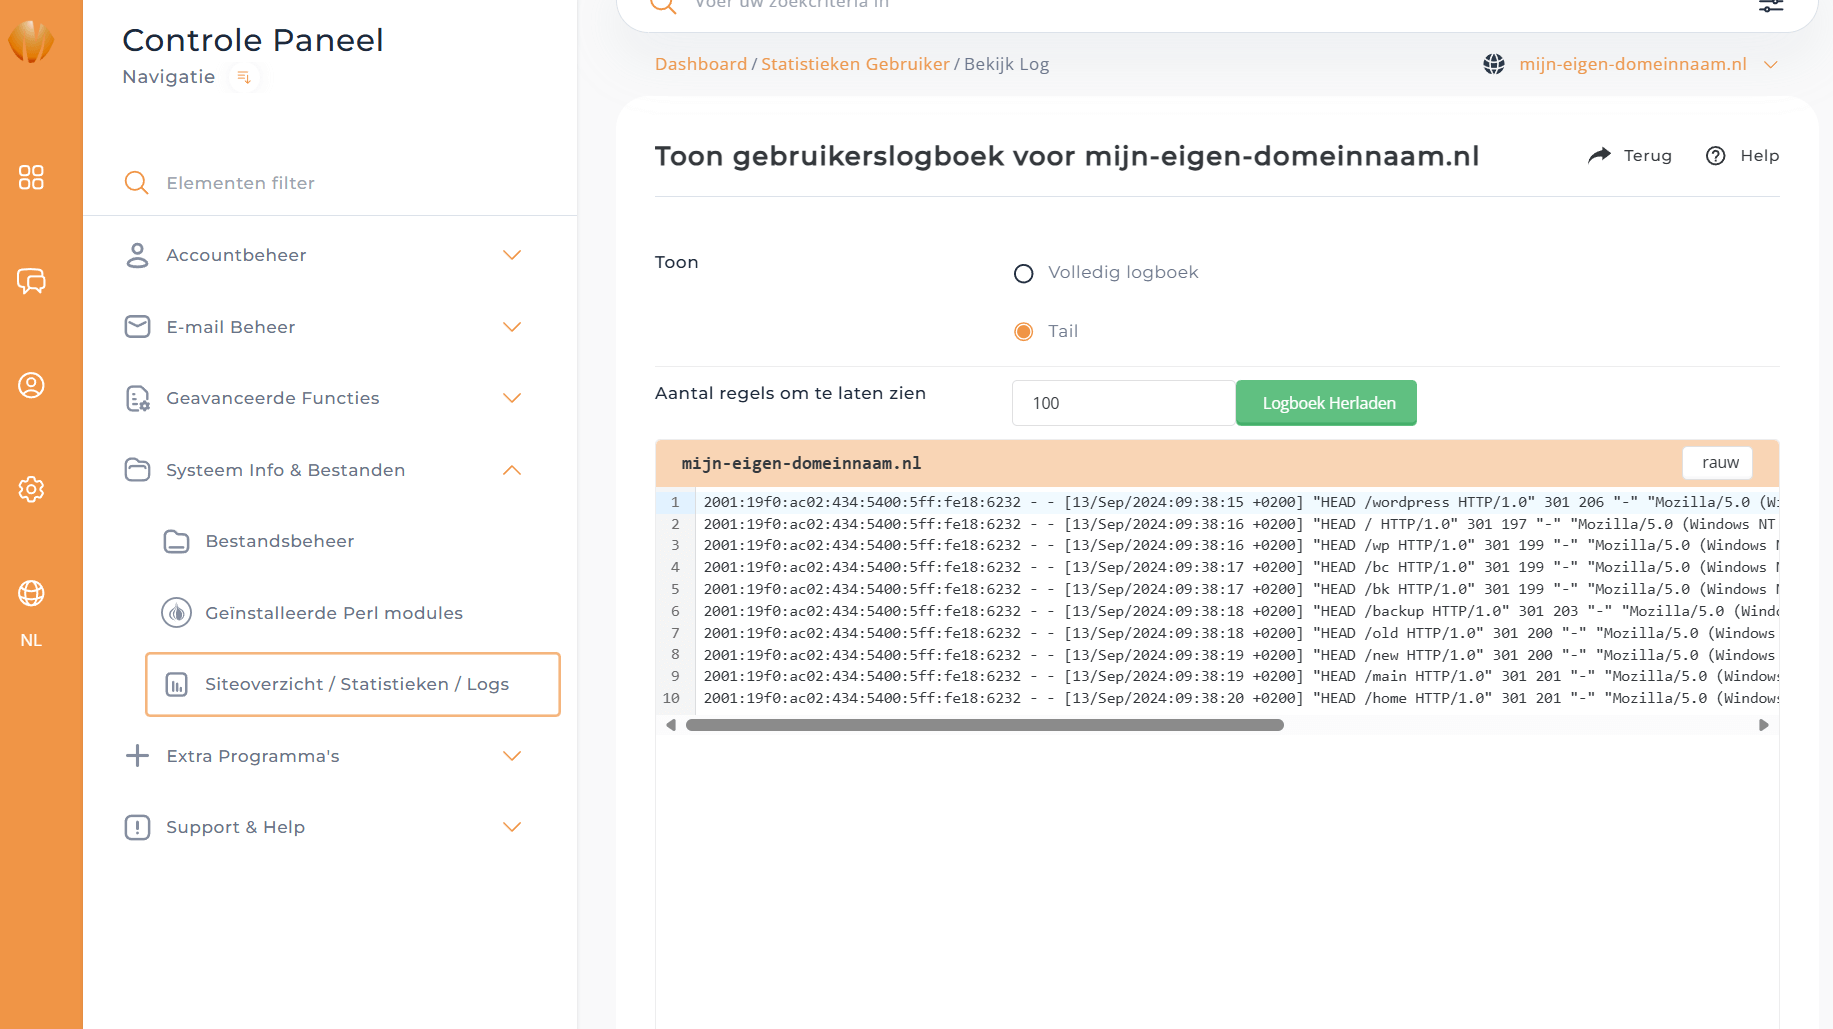This screenshot has height=1029, width=1833.
Task: Click the Siteoverzicht statistics chart icon
Action: coord(176,684)
